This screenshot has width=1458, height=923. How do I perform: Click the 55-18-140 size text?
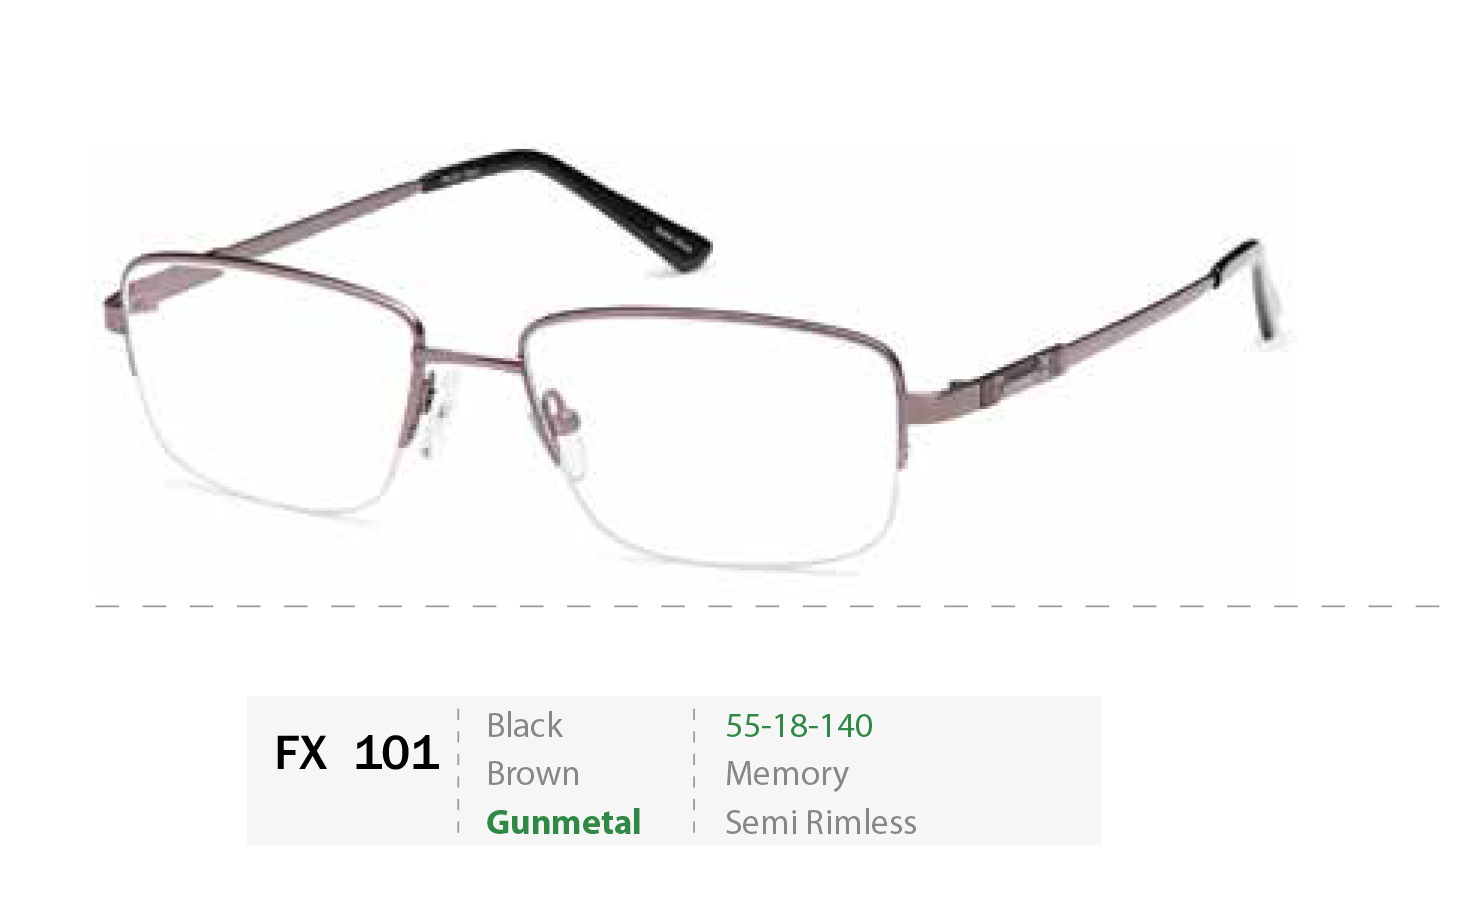(x=799, y=725)
